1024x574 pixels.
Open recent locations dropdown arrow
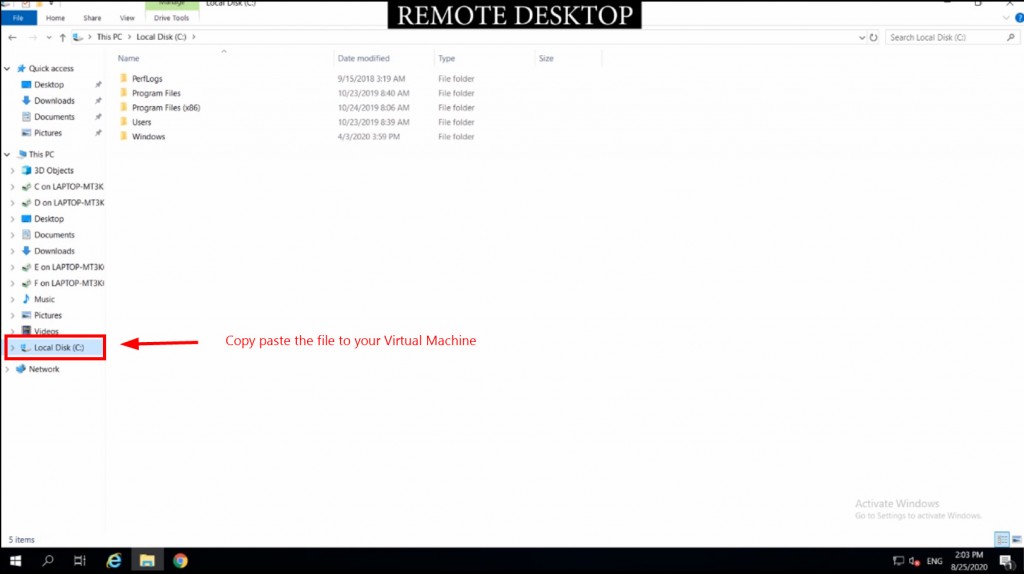click(x=49, y=37)
